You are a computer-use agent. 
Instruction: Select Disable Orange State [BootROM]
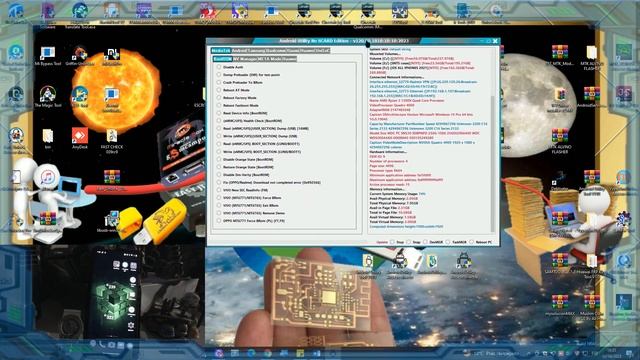[245, 159]
